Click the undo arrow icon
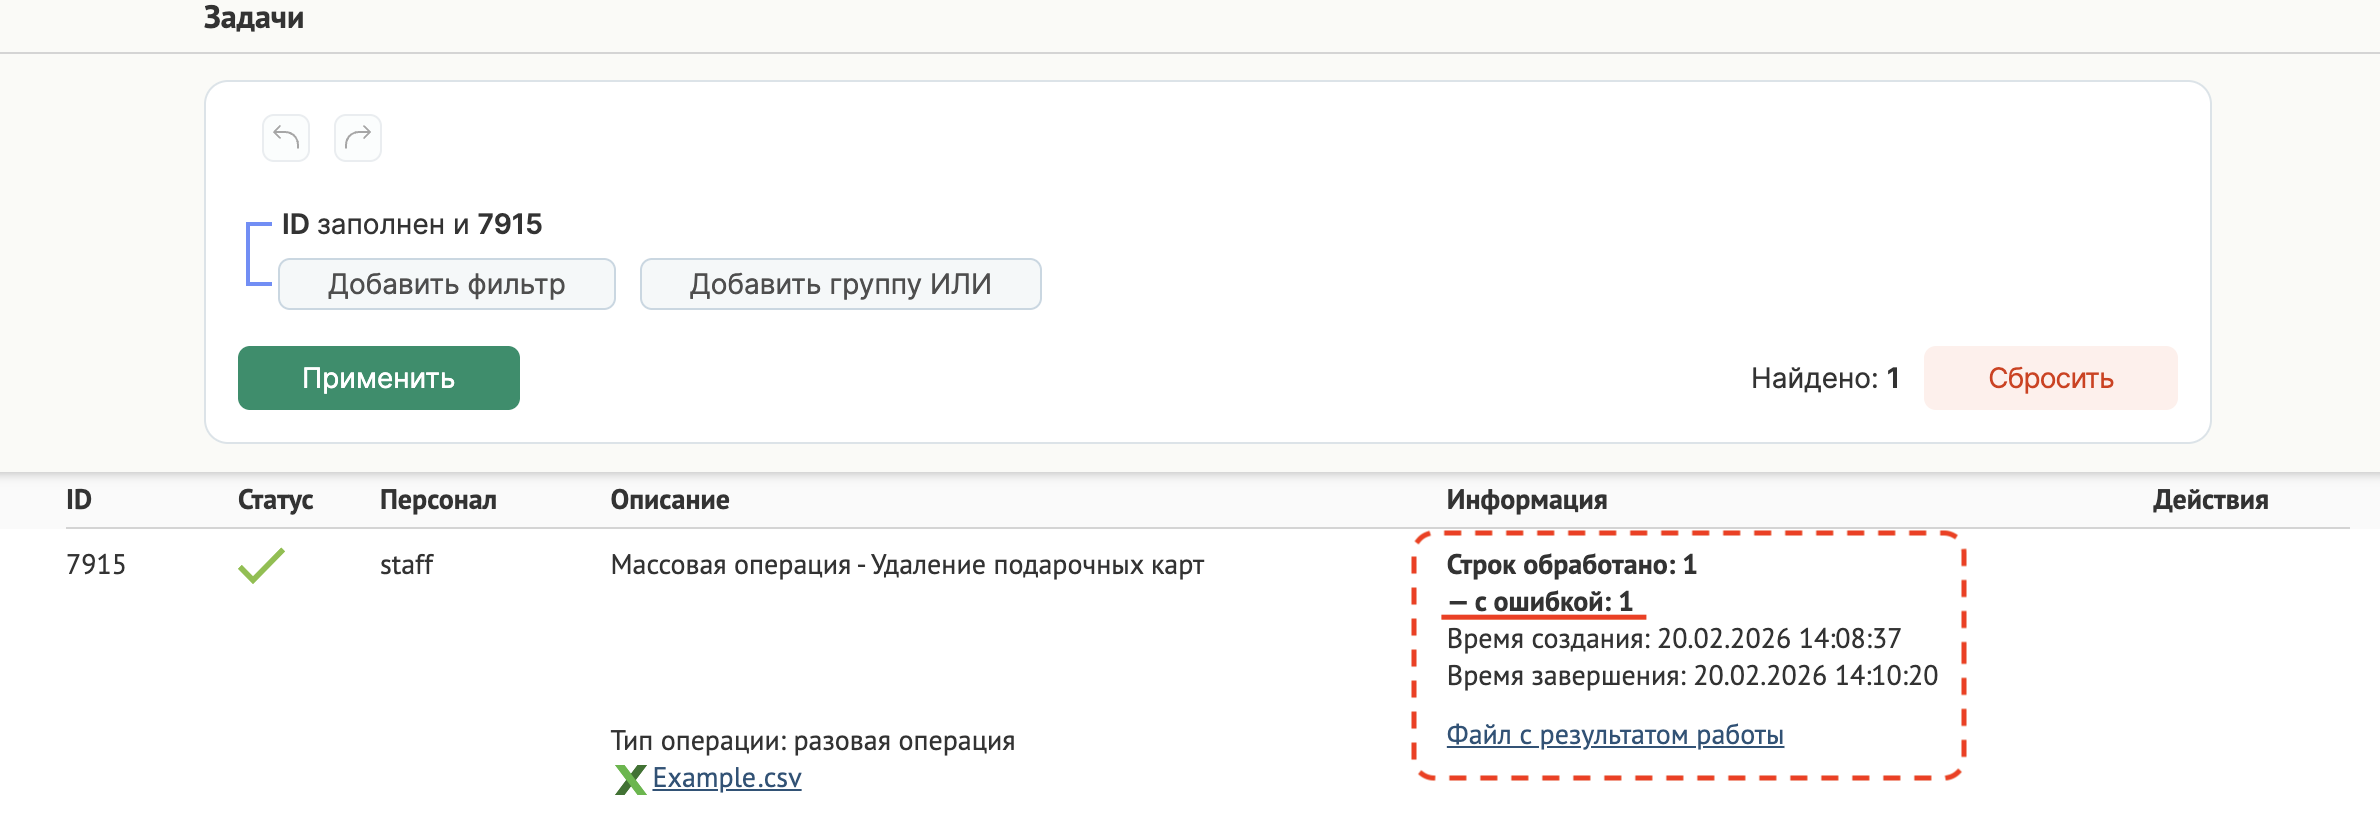Image resolution: width=2380 pixels, height=834 pixels. (286, 138)
